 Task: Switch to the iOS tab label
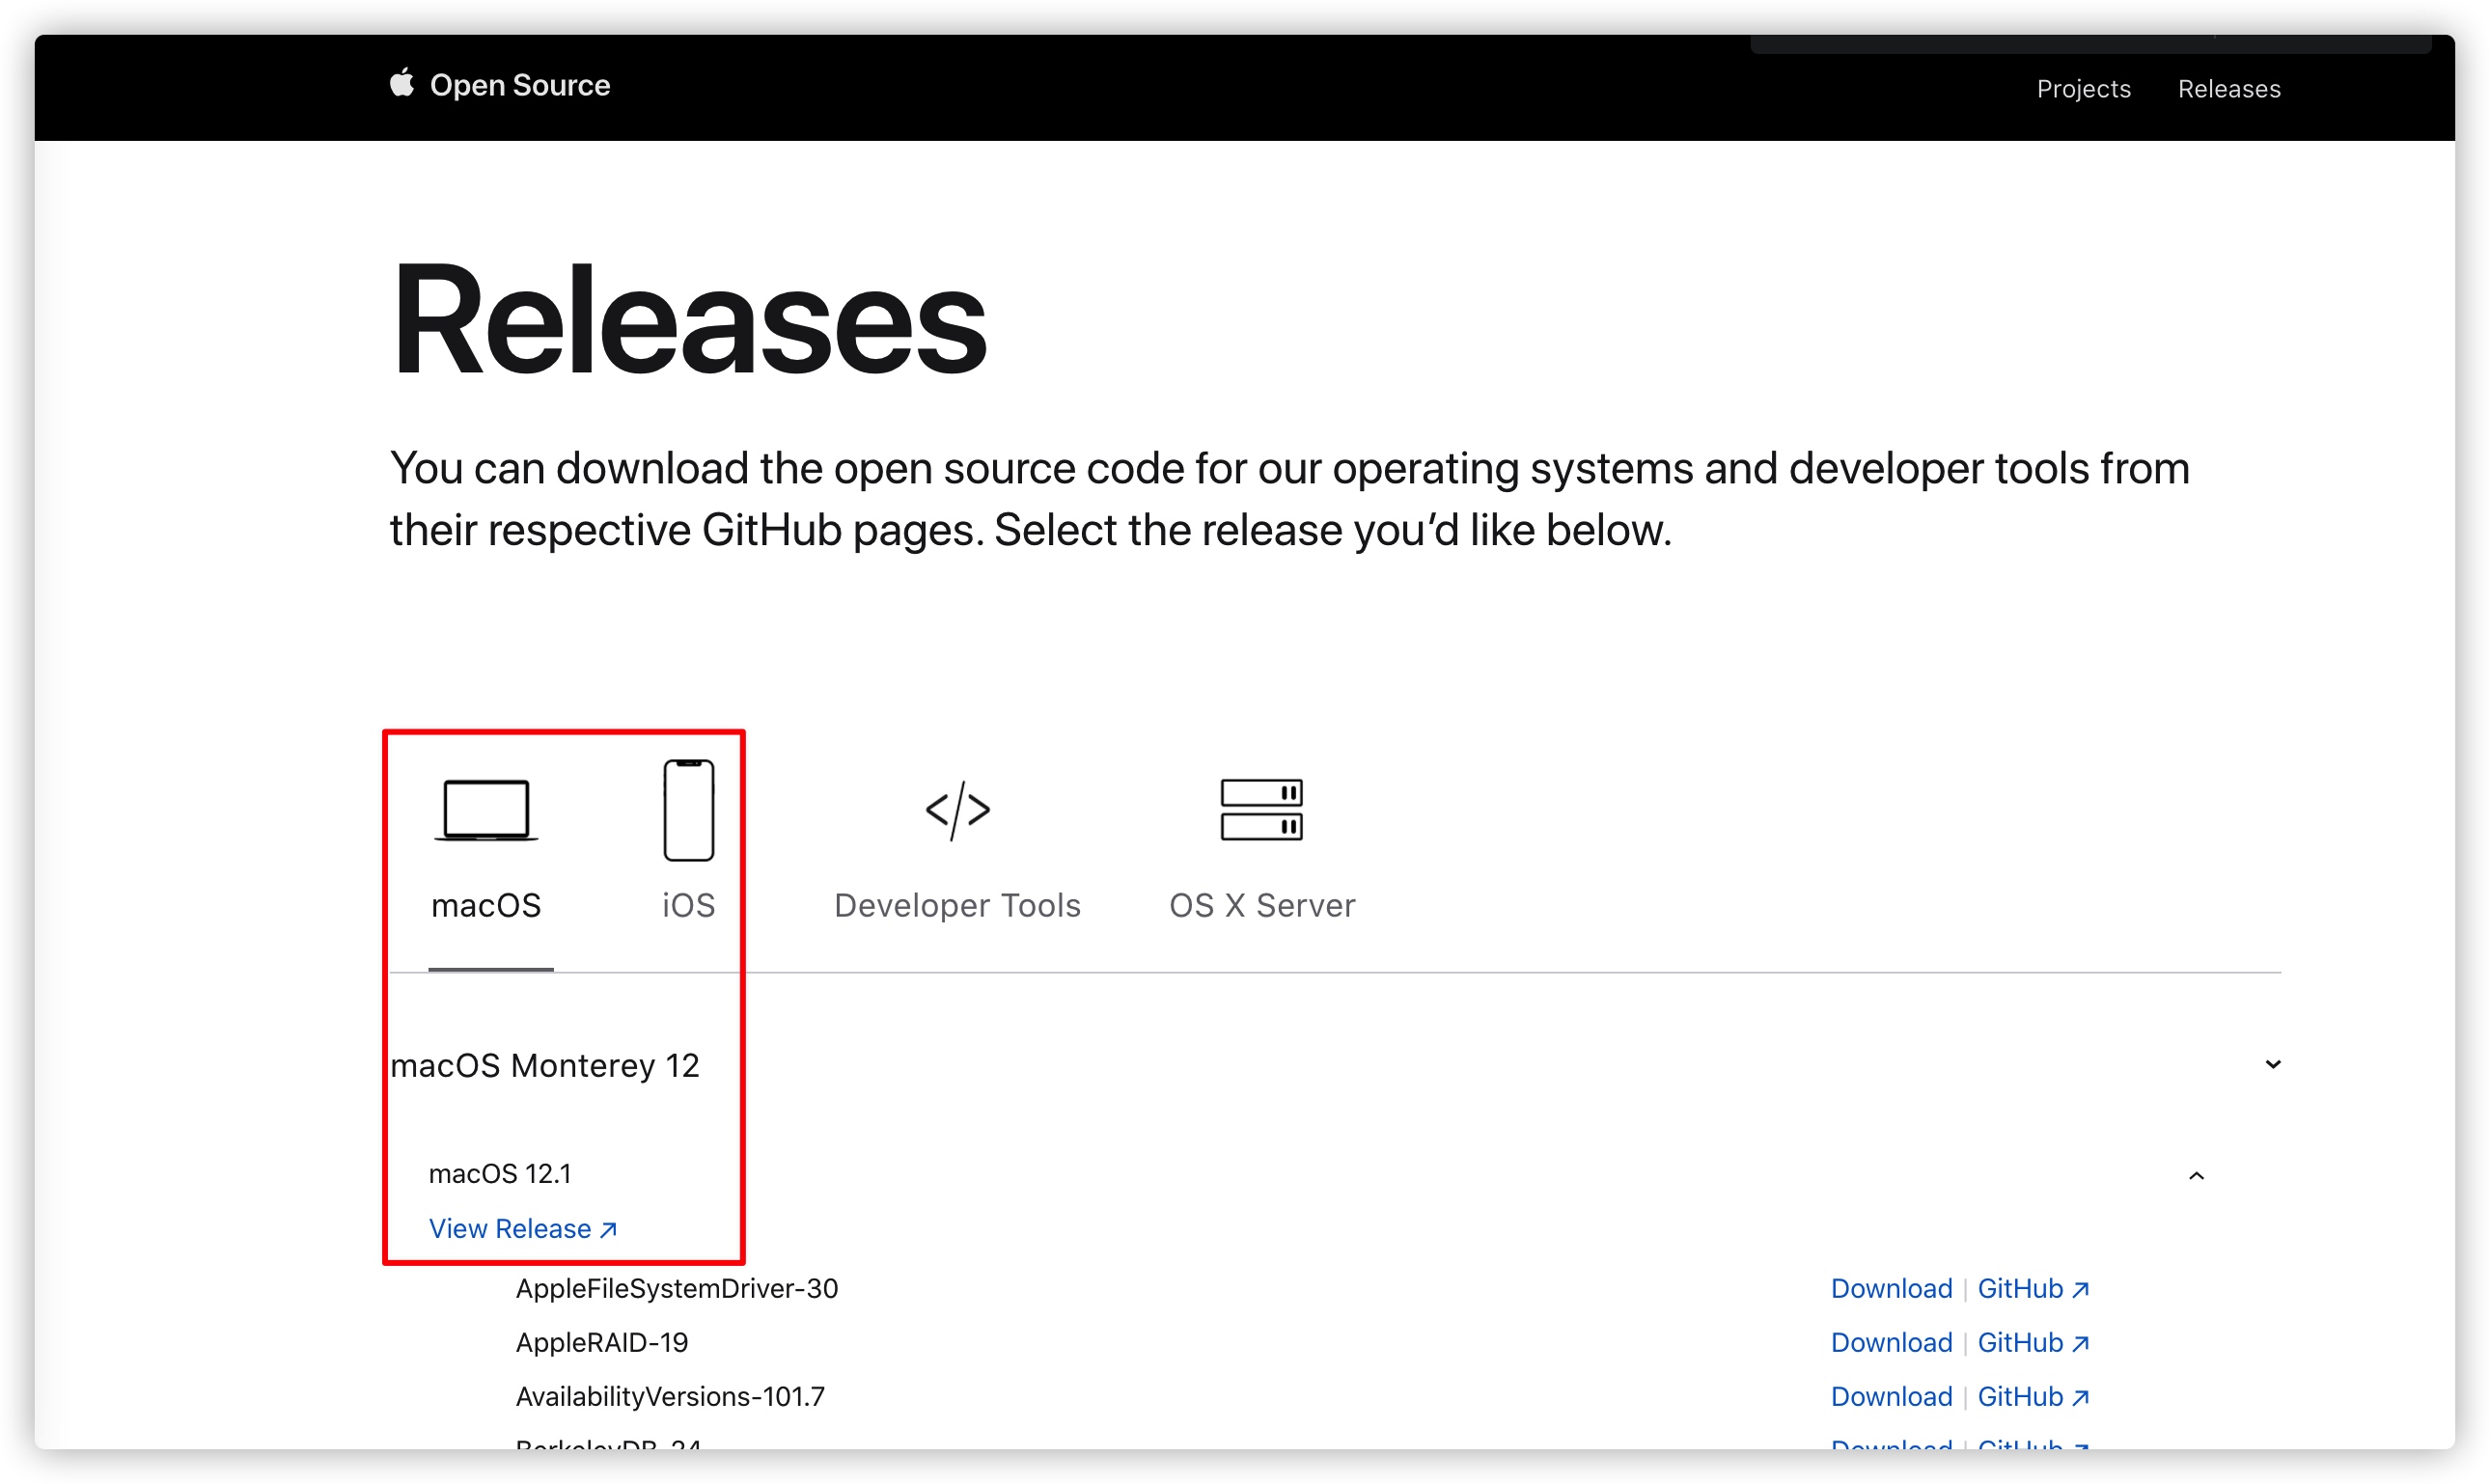[688, 906]
